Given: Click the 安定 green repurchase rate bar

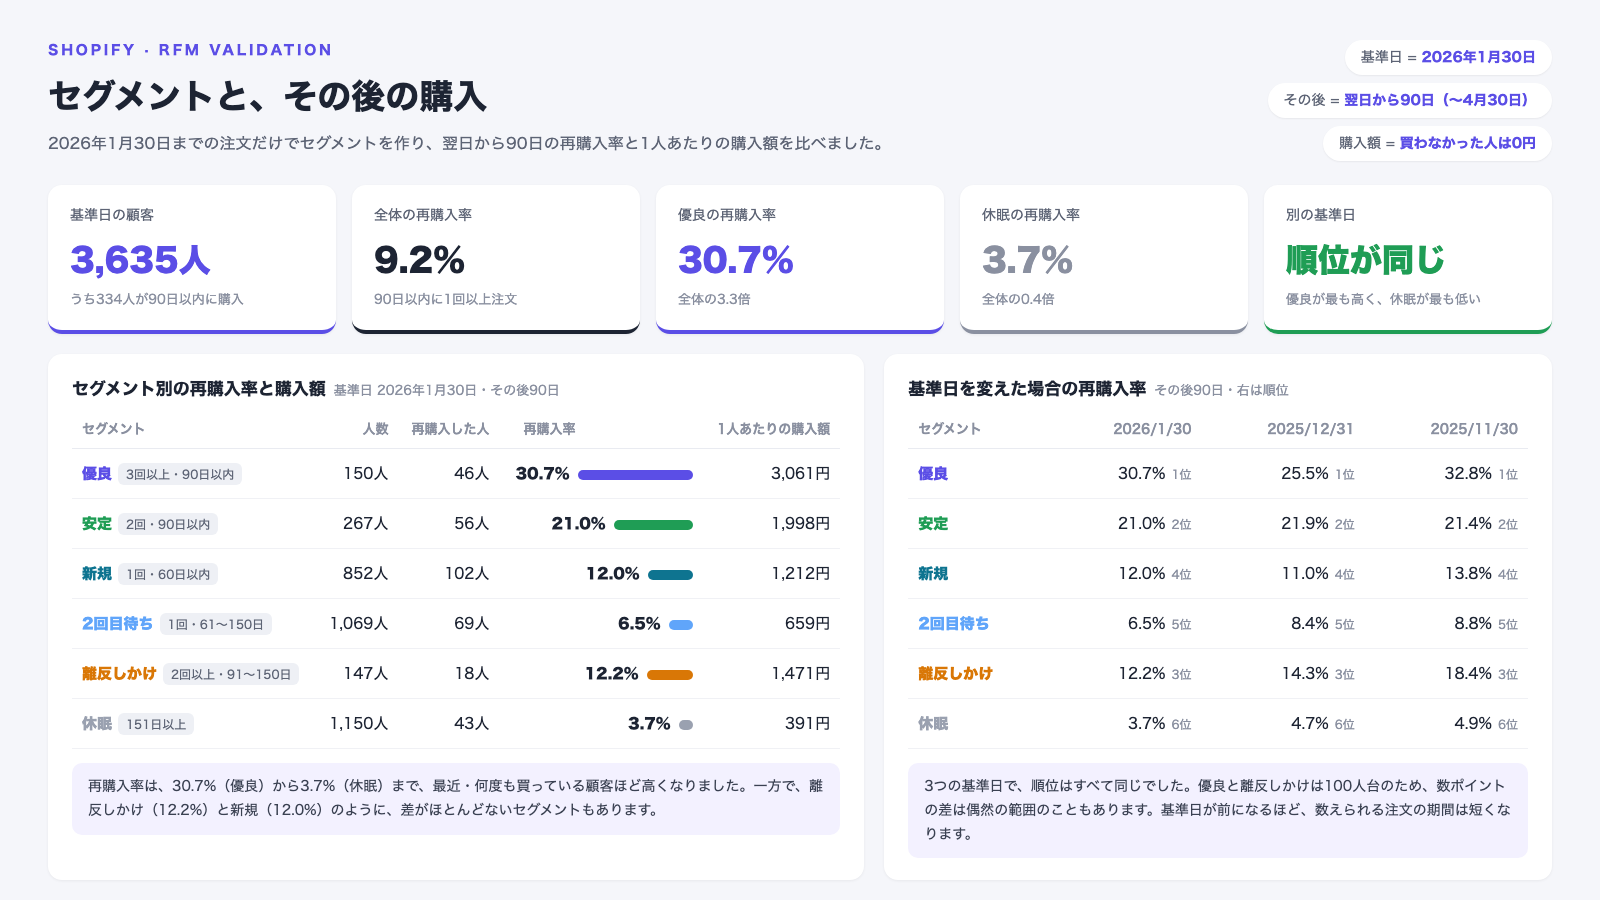Looking at the screenshot, I should [x=653, y=525].
